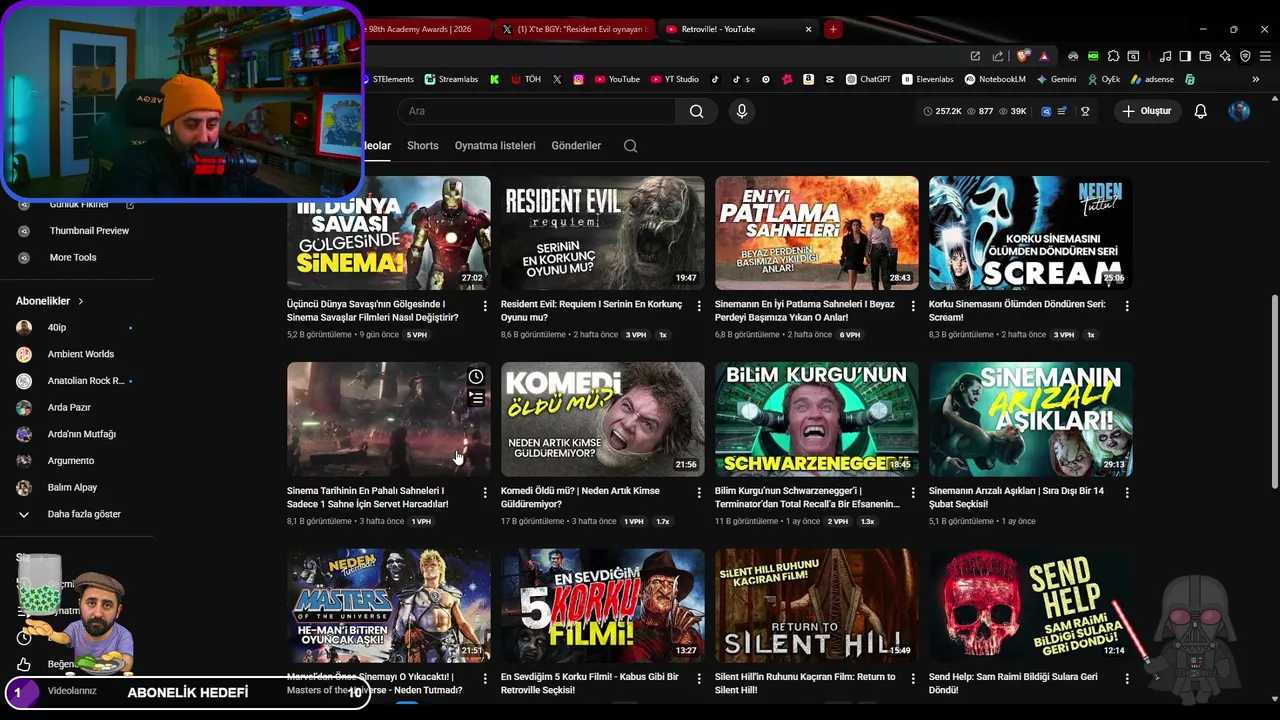Screen dimensions: 1280x720
Task: Open the ChatGPT bookmark
Action: (868, 79)
